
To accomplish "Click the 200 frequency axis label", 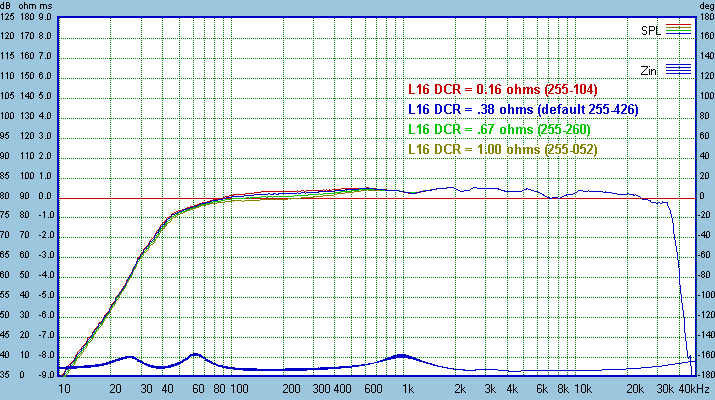I will click(x=291, y=389).
